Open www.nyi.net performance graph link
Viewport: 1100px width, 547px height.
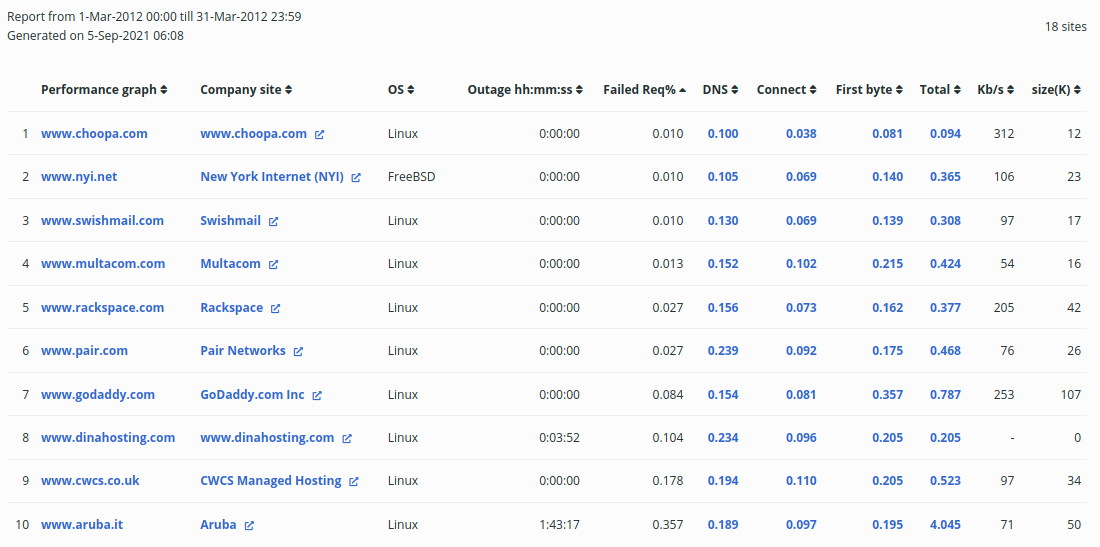click(79, 177)
